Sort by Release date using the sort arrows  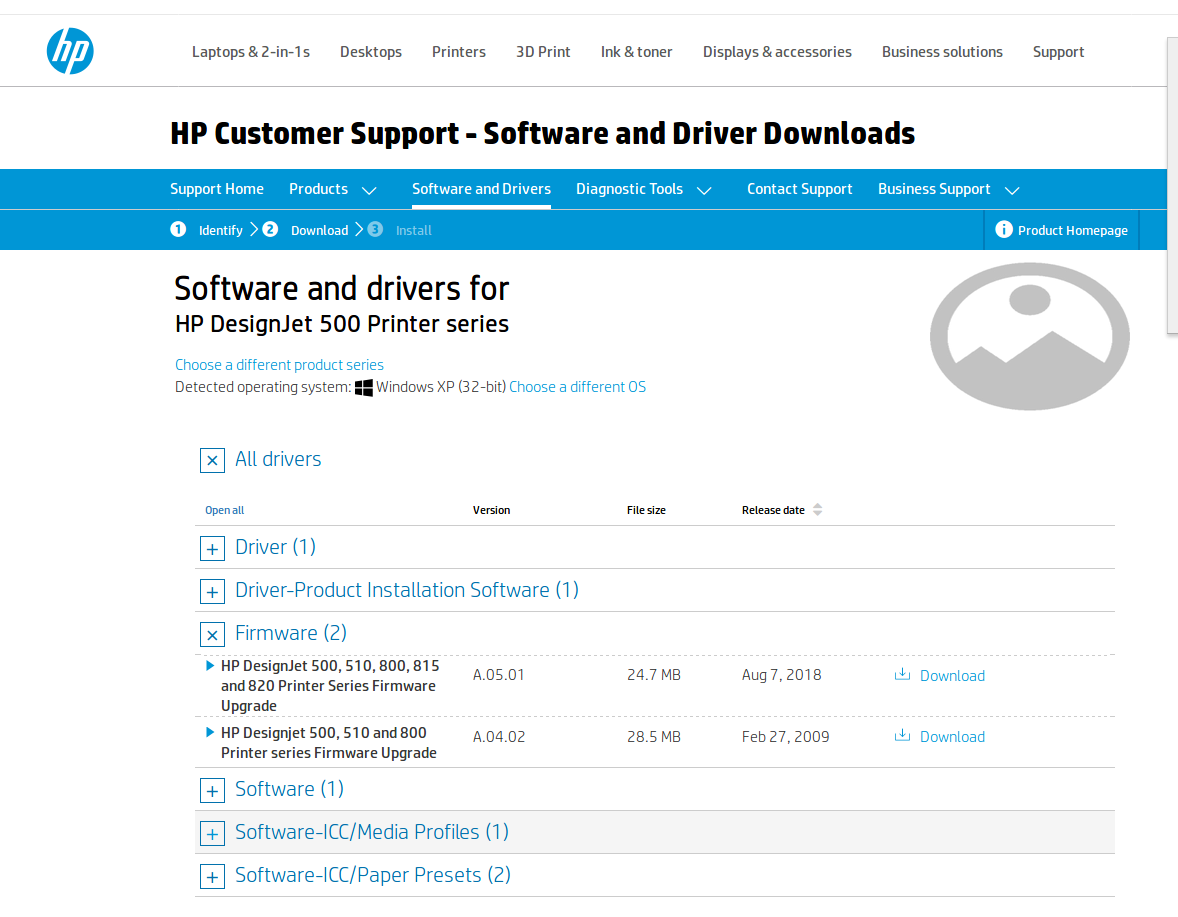(x=817, y=509)
